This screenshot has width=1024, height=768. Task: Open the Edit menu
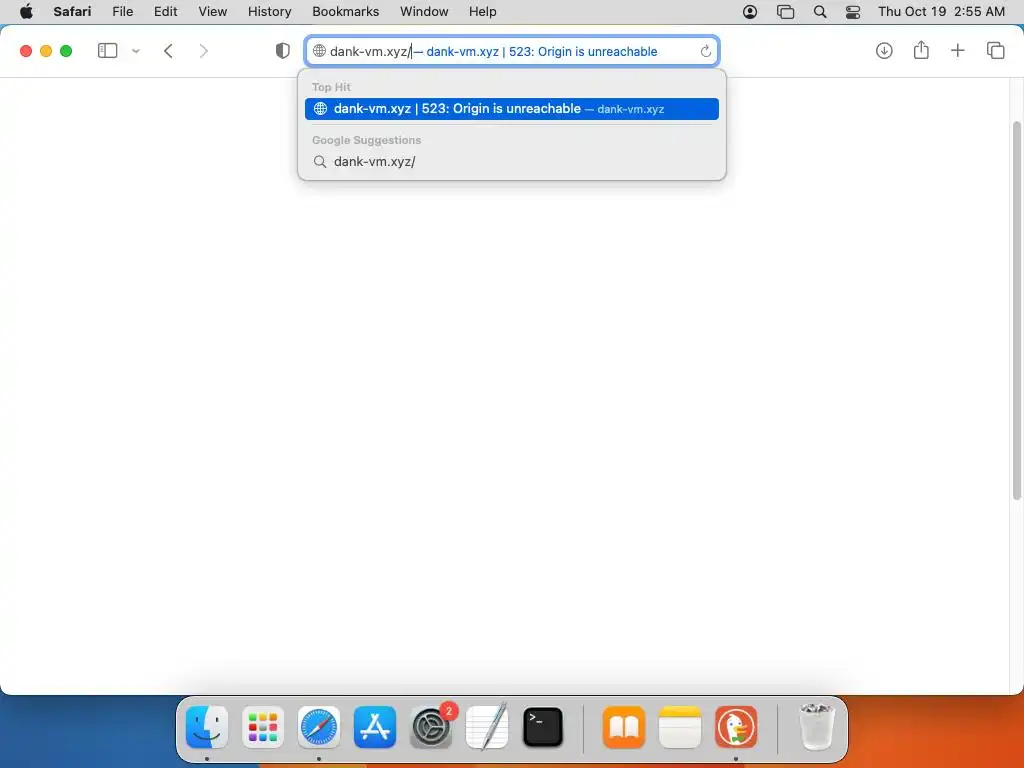166,12
